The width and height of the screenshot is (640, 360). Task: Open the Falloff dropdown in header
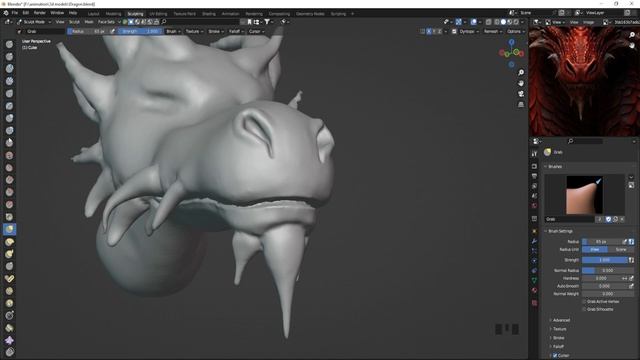pyautogui.click(x=236, y=31)
